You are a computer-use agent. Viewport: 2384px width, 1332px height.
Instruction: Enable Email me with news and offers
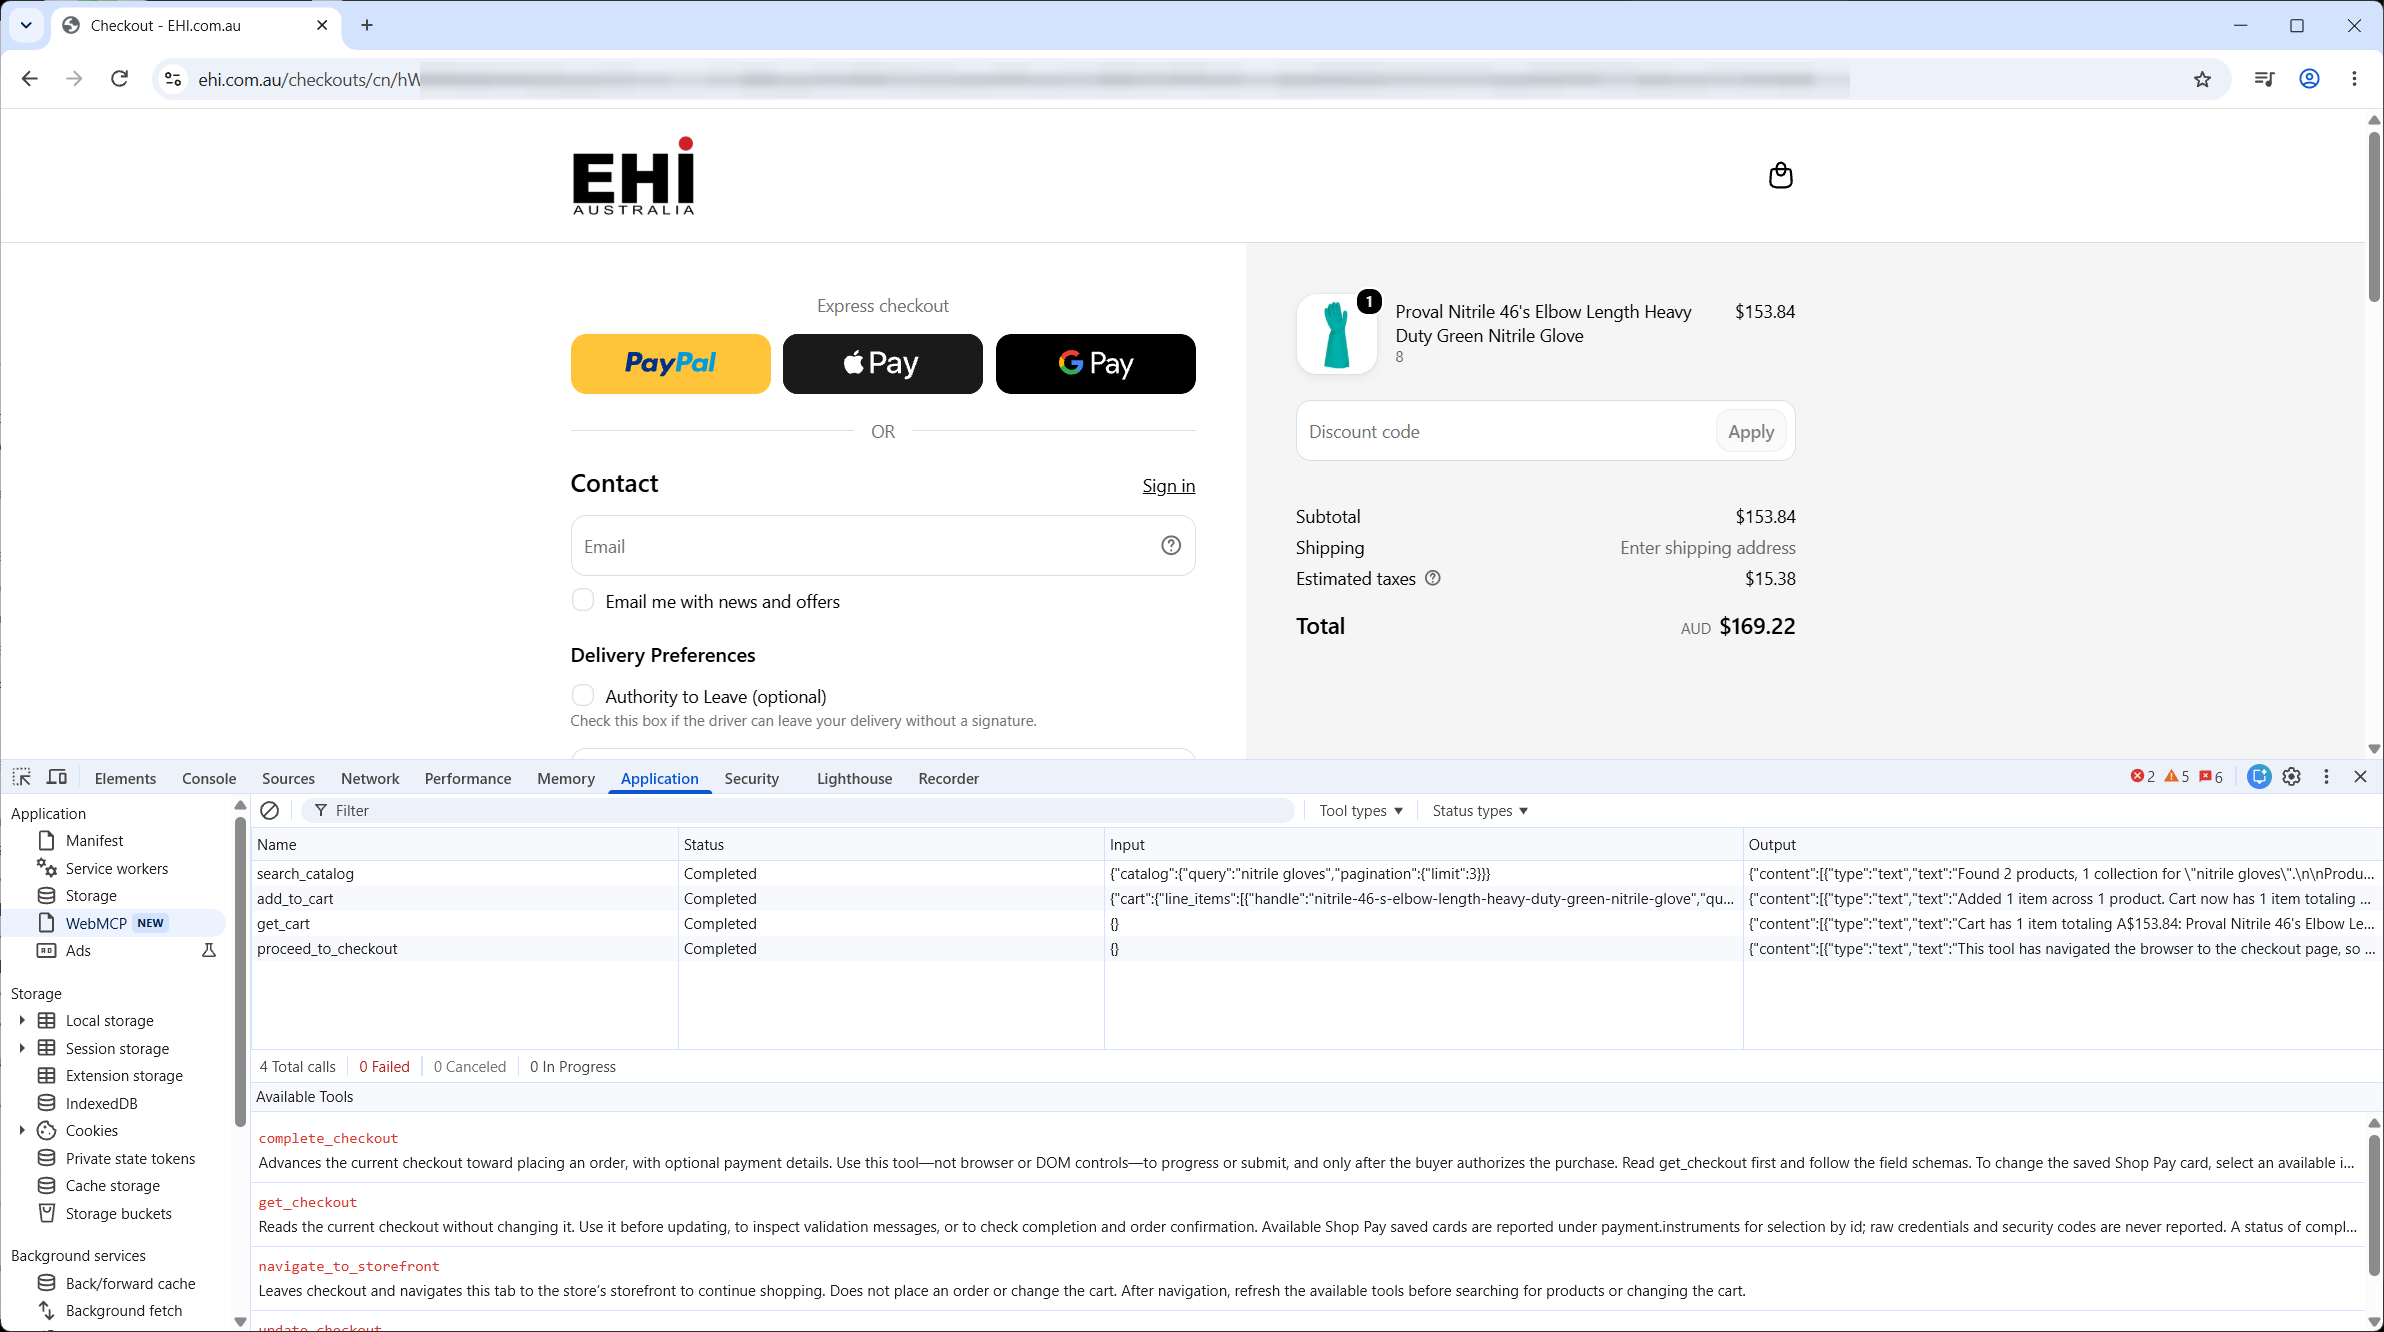pos(582,600)
